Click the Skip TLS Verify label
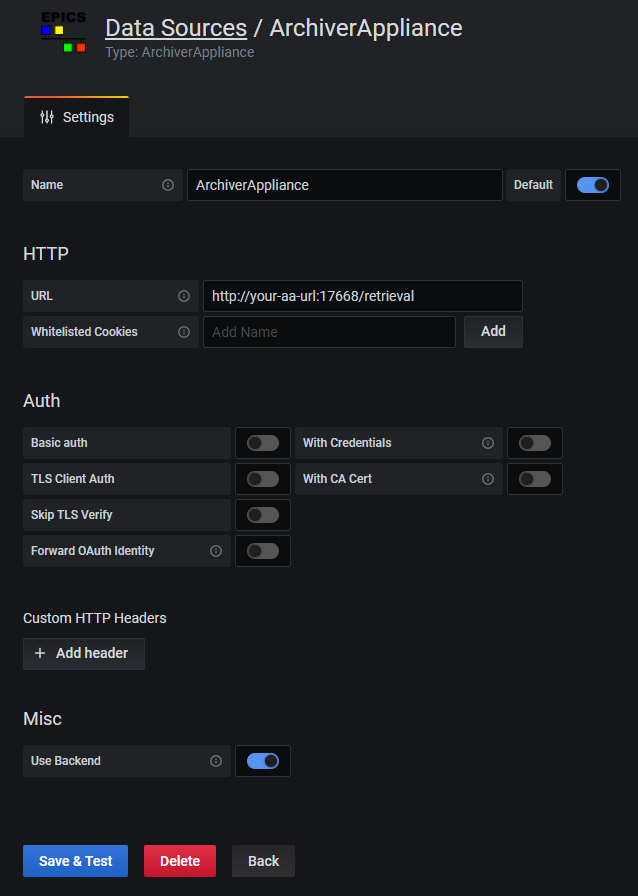Screen dimensions: 638x896 tap(71, 515)
